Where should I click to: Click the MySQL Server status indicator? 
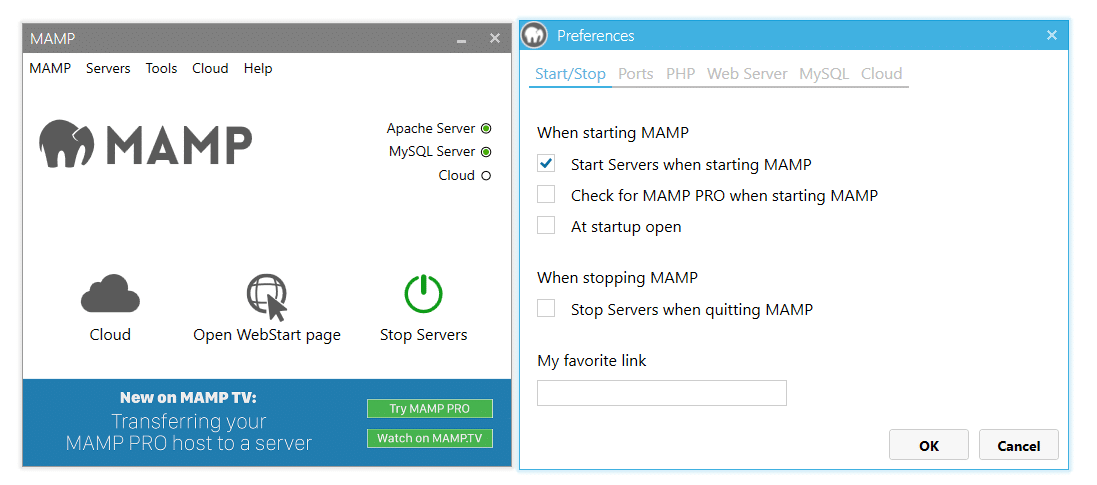(x=486, y=152)
